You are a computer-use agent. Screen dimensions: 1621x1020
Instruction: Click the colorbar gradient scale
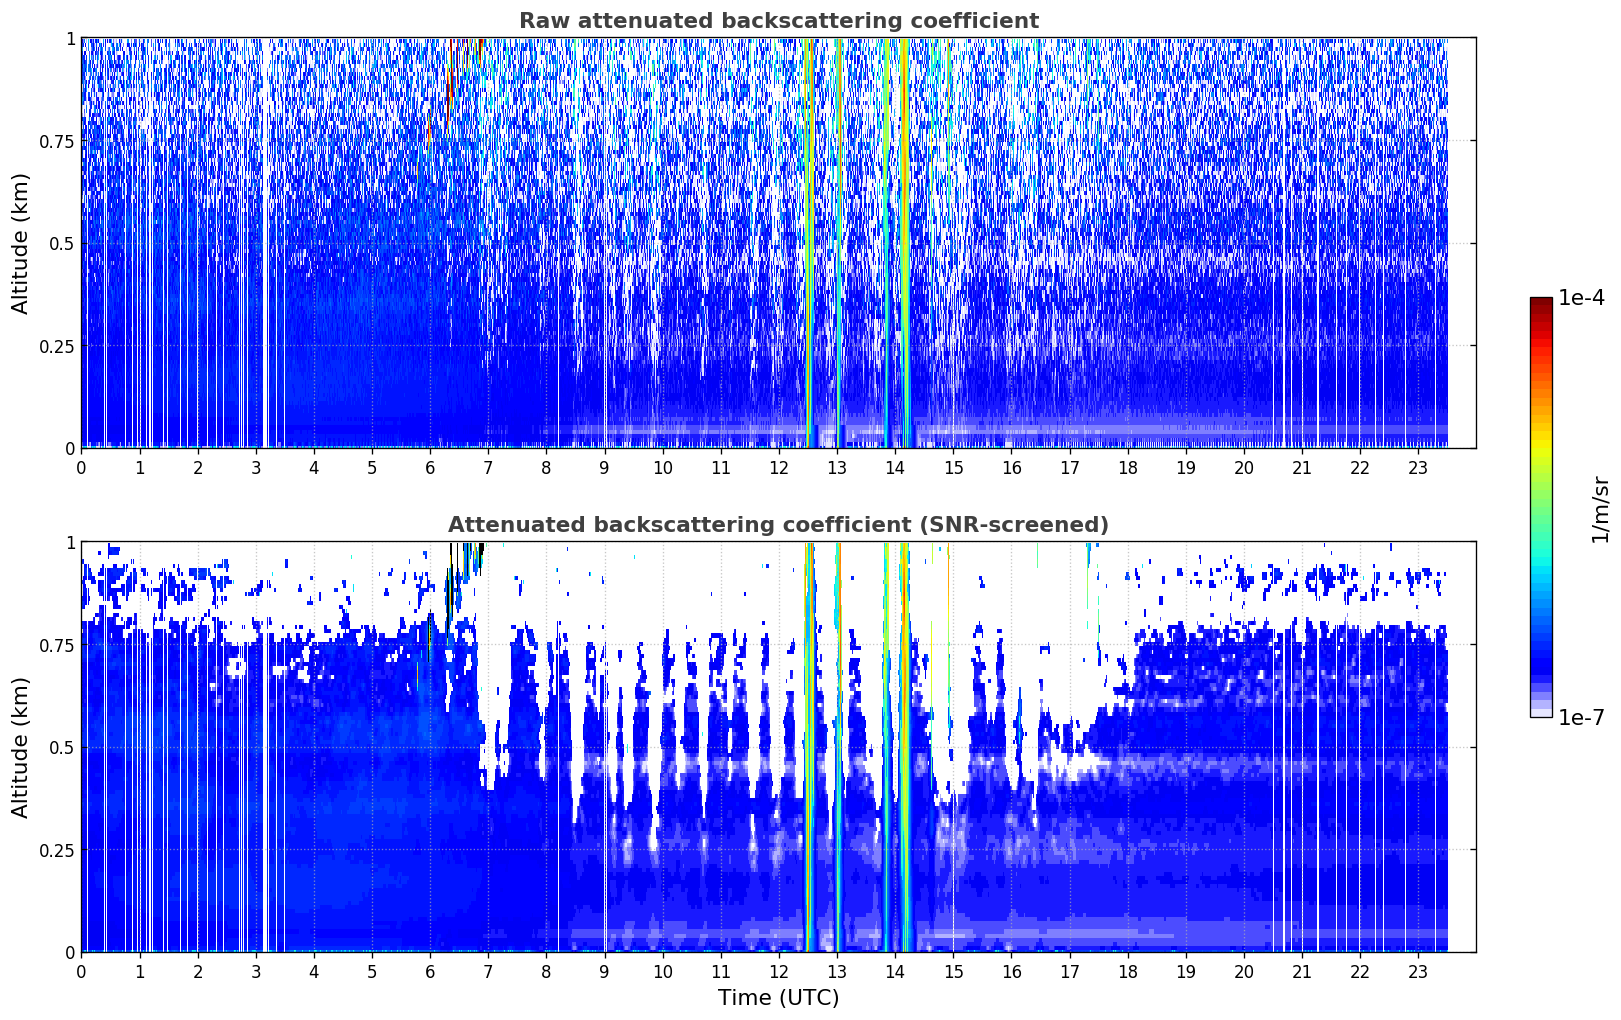(1541, 508)
